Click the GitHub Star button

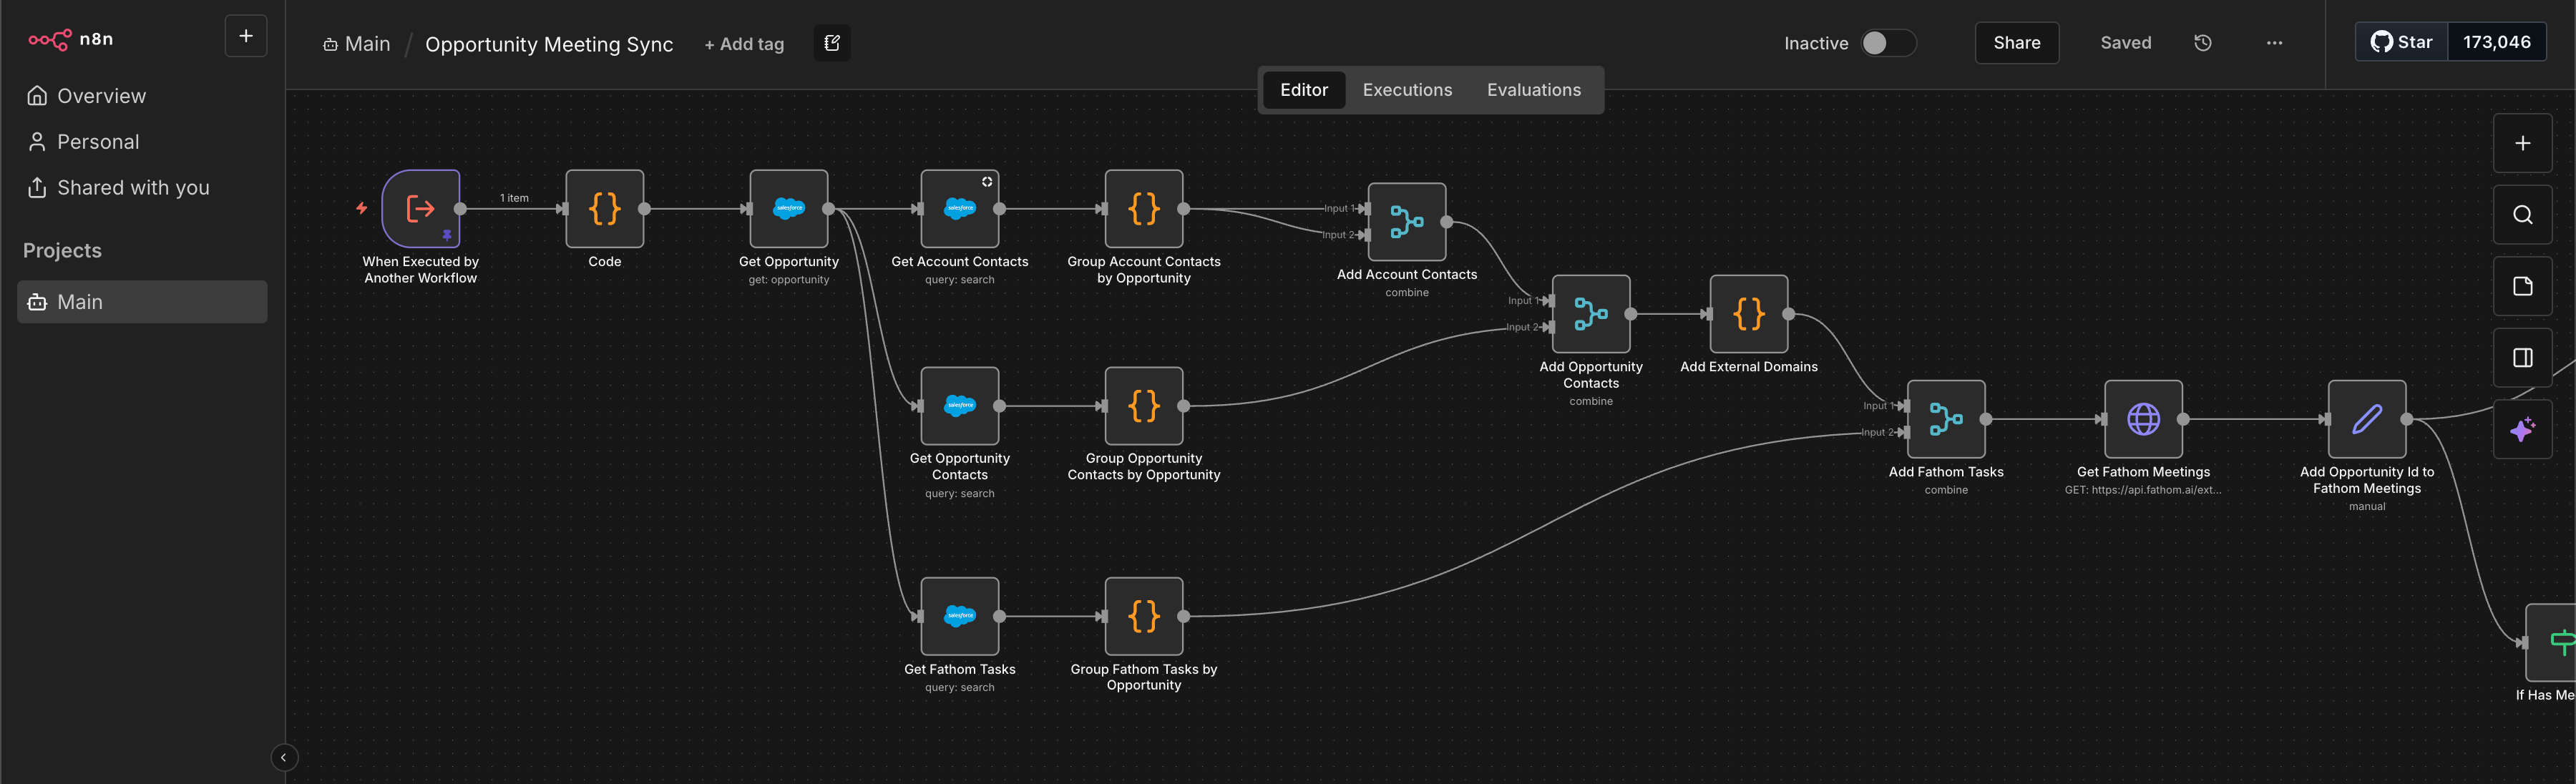click(2401, 42)
